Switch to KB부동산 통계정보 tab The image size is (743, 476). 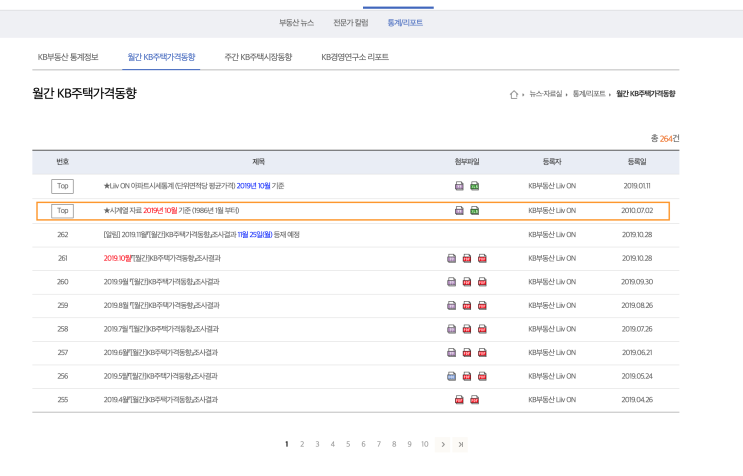(68, 57)
